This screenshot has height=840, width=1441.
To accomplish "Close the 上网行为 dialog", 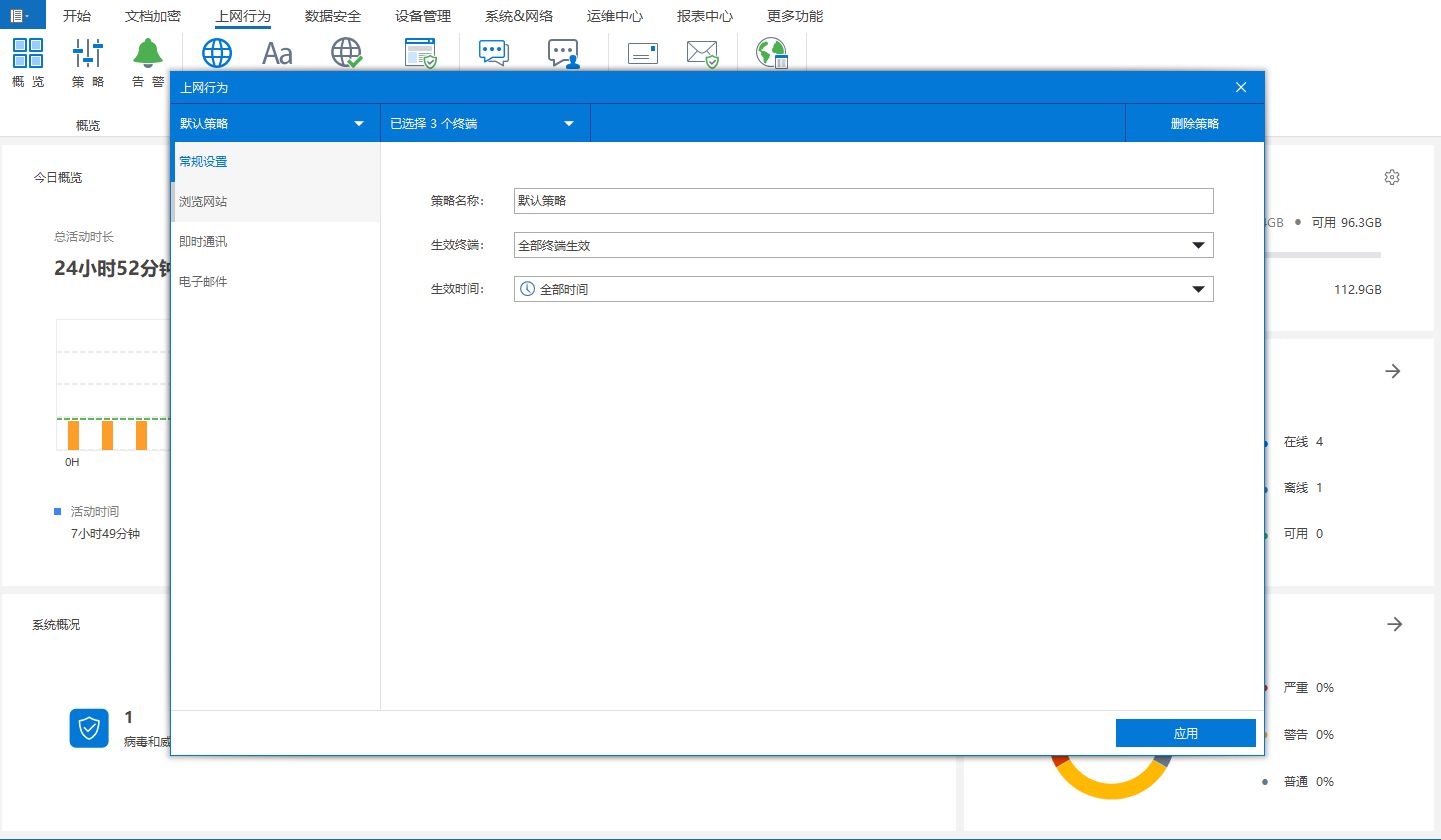I will click(x=1241, y=87).
